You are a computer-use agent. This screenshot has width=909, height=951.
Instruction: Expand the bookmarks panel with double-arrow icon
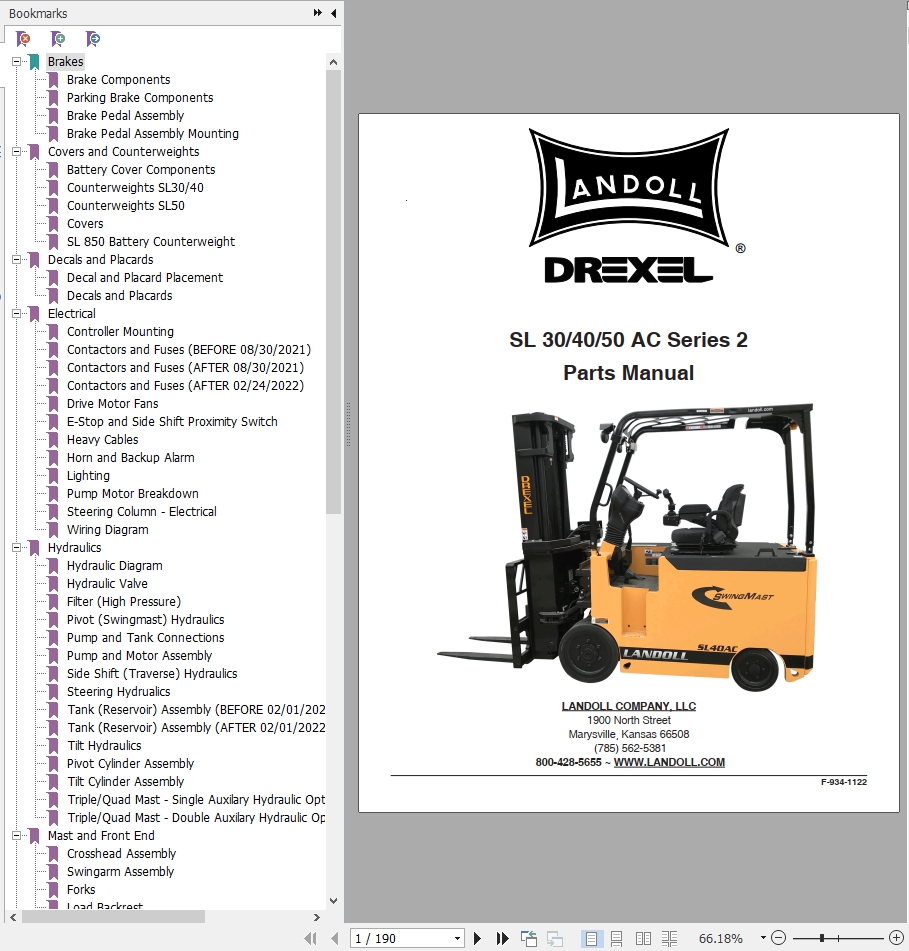pos(318,13)
